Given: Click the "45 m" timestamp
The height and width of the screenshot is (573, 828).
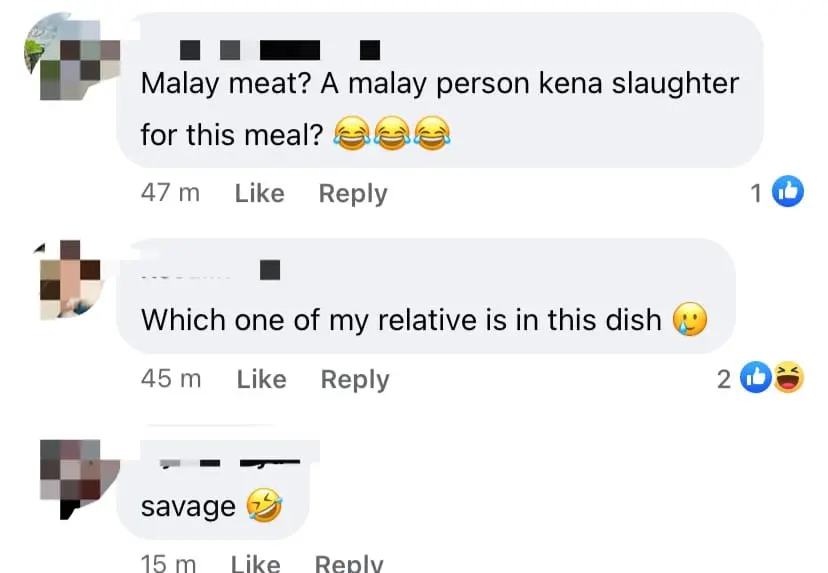Looking at the screenshot, I should [171, 379].
